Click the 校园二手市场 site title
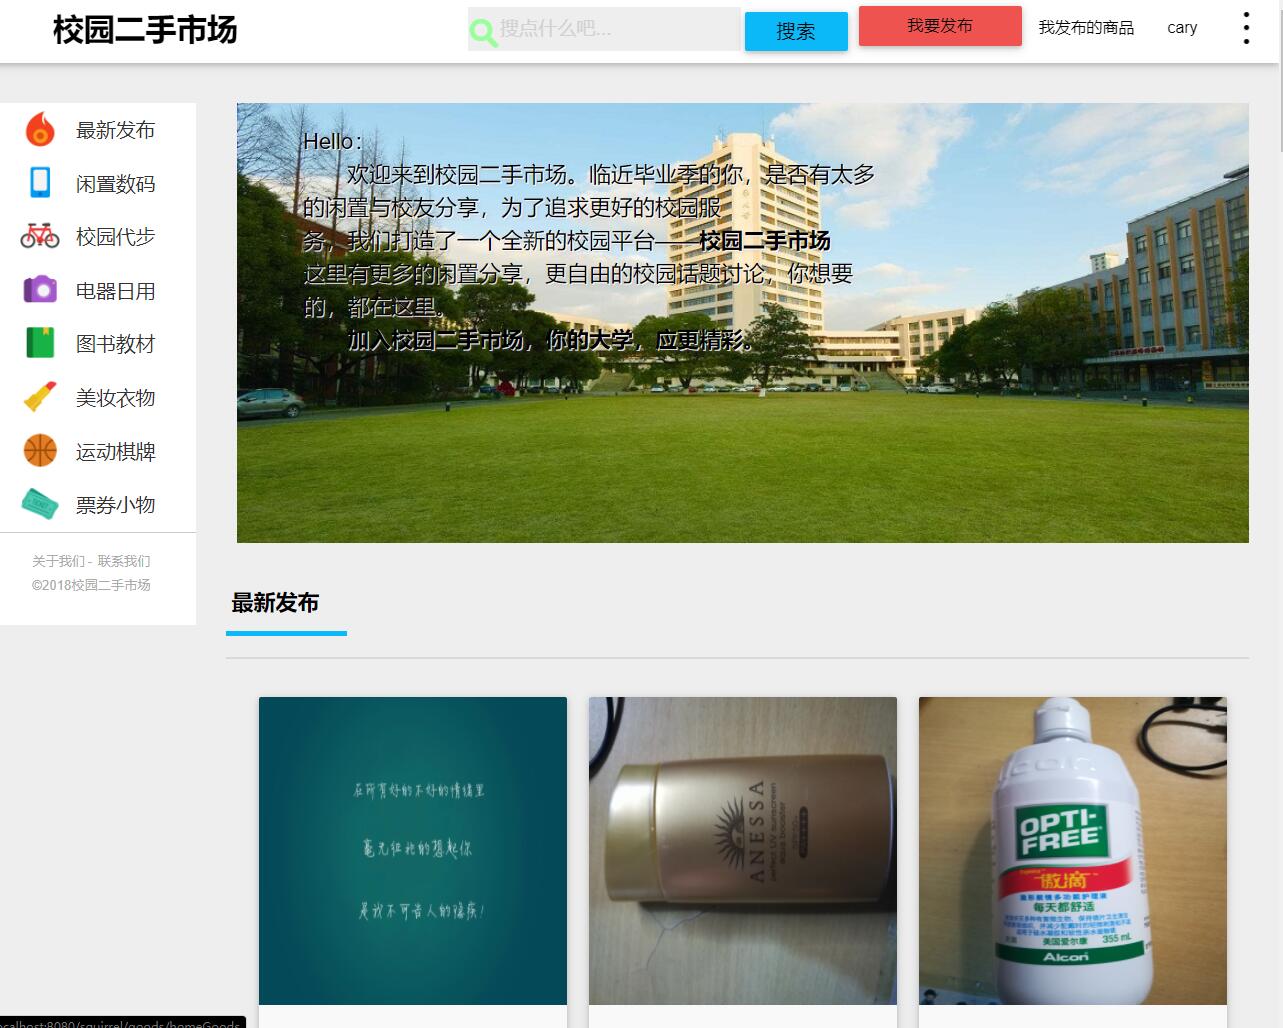 (x=145, y=31)
